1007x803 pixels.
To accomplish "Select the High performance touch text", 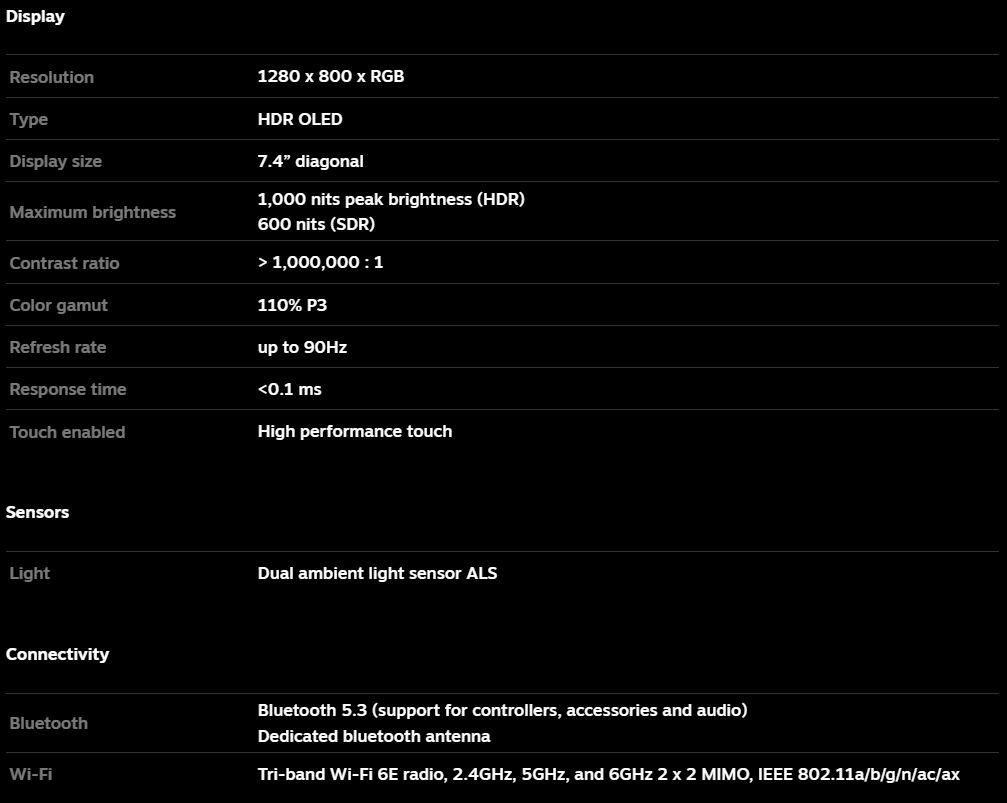I will click(x=355, y=432).
